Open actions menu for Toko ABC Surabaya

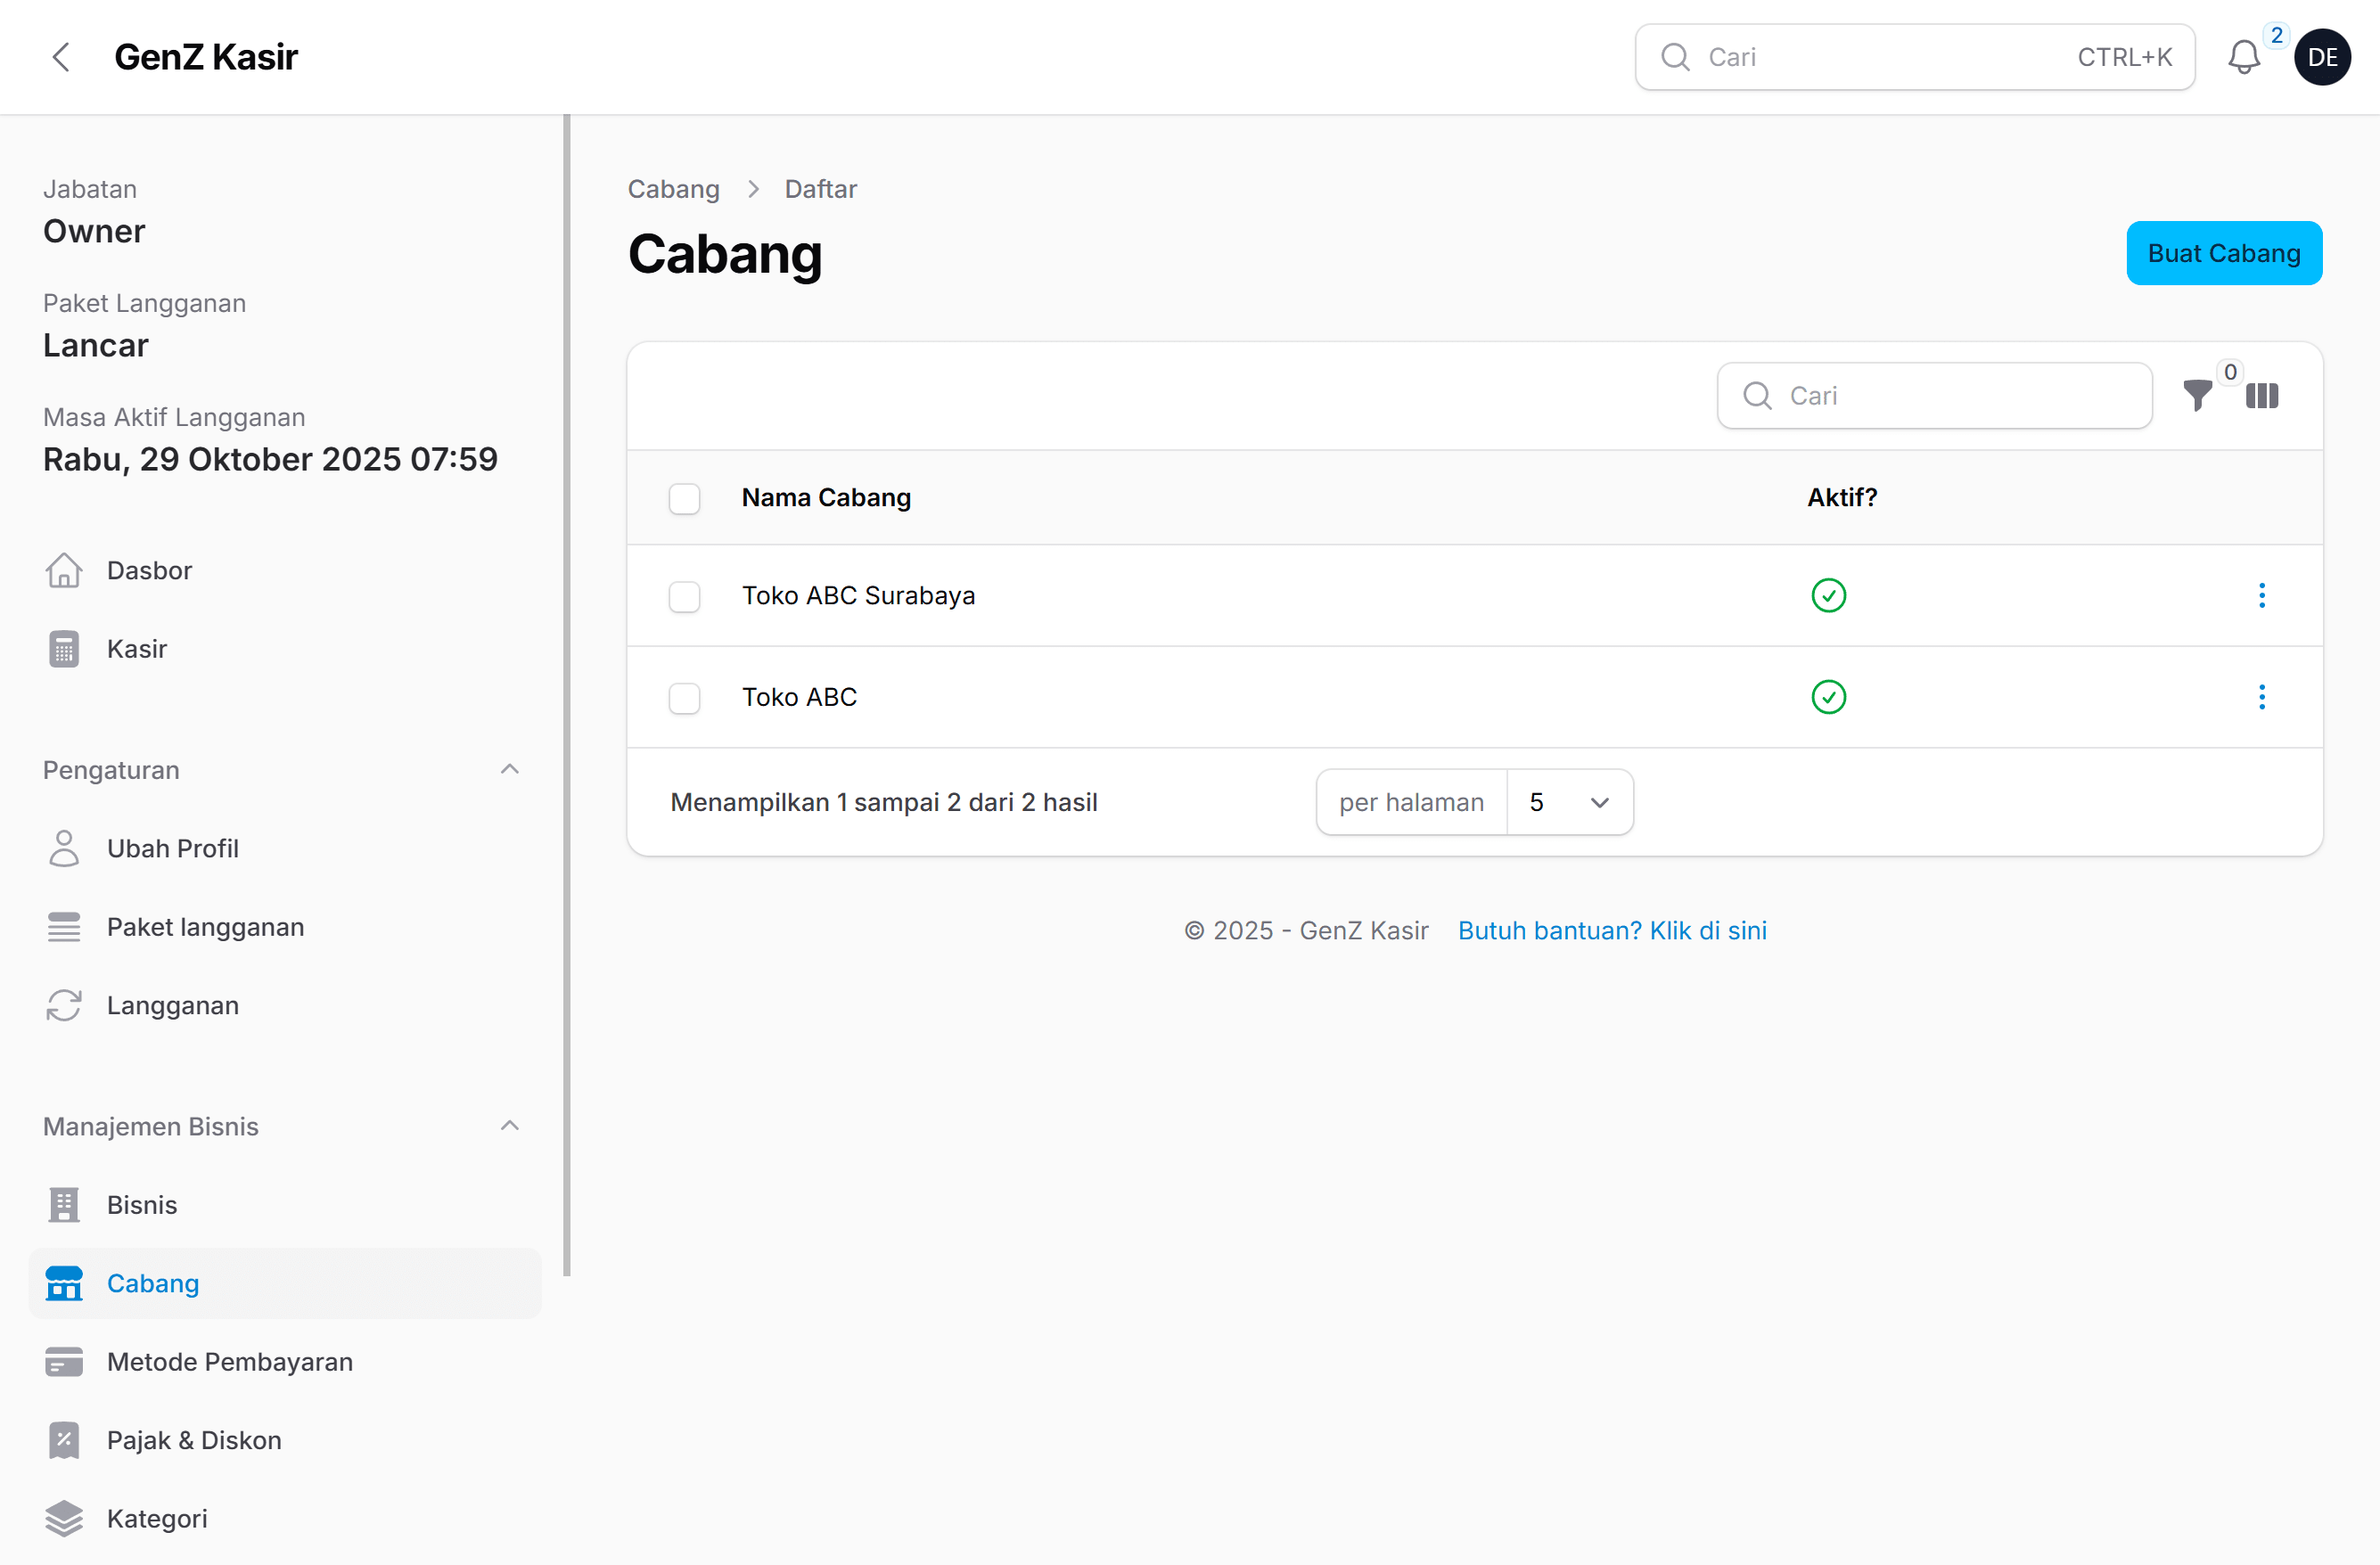pyautogui.click(x=2261, y=596)
